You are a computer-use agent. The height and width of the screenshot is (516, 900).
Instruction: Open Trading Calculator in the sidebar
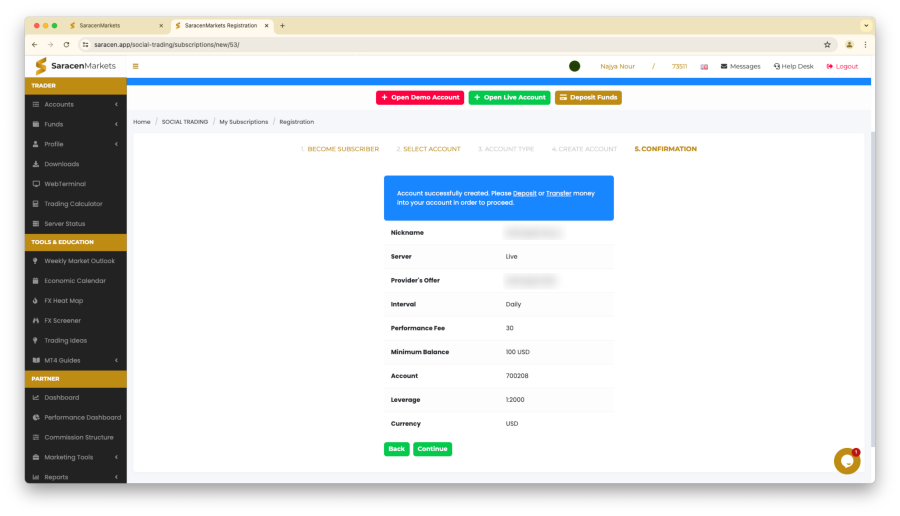pyautogui.click(x=76, y=204)
